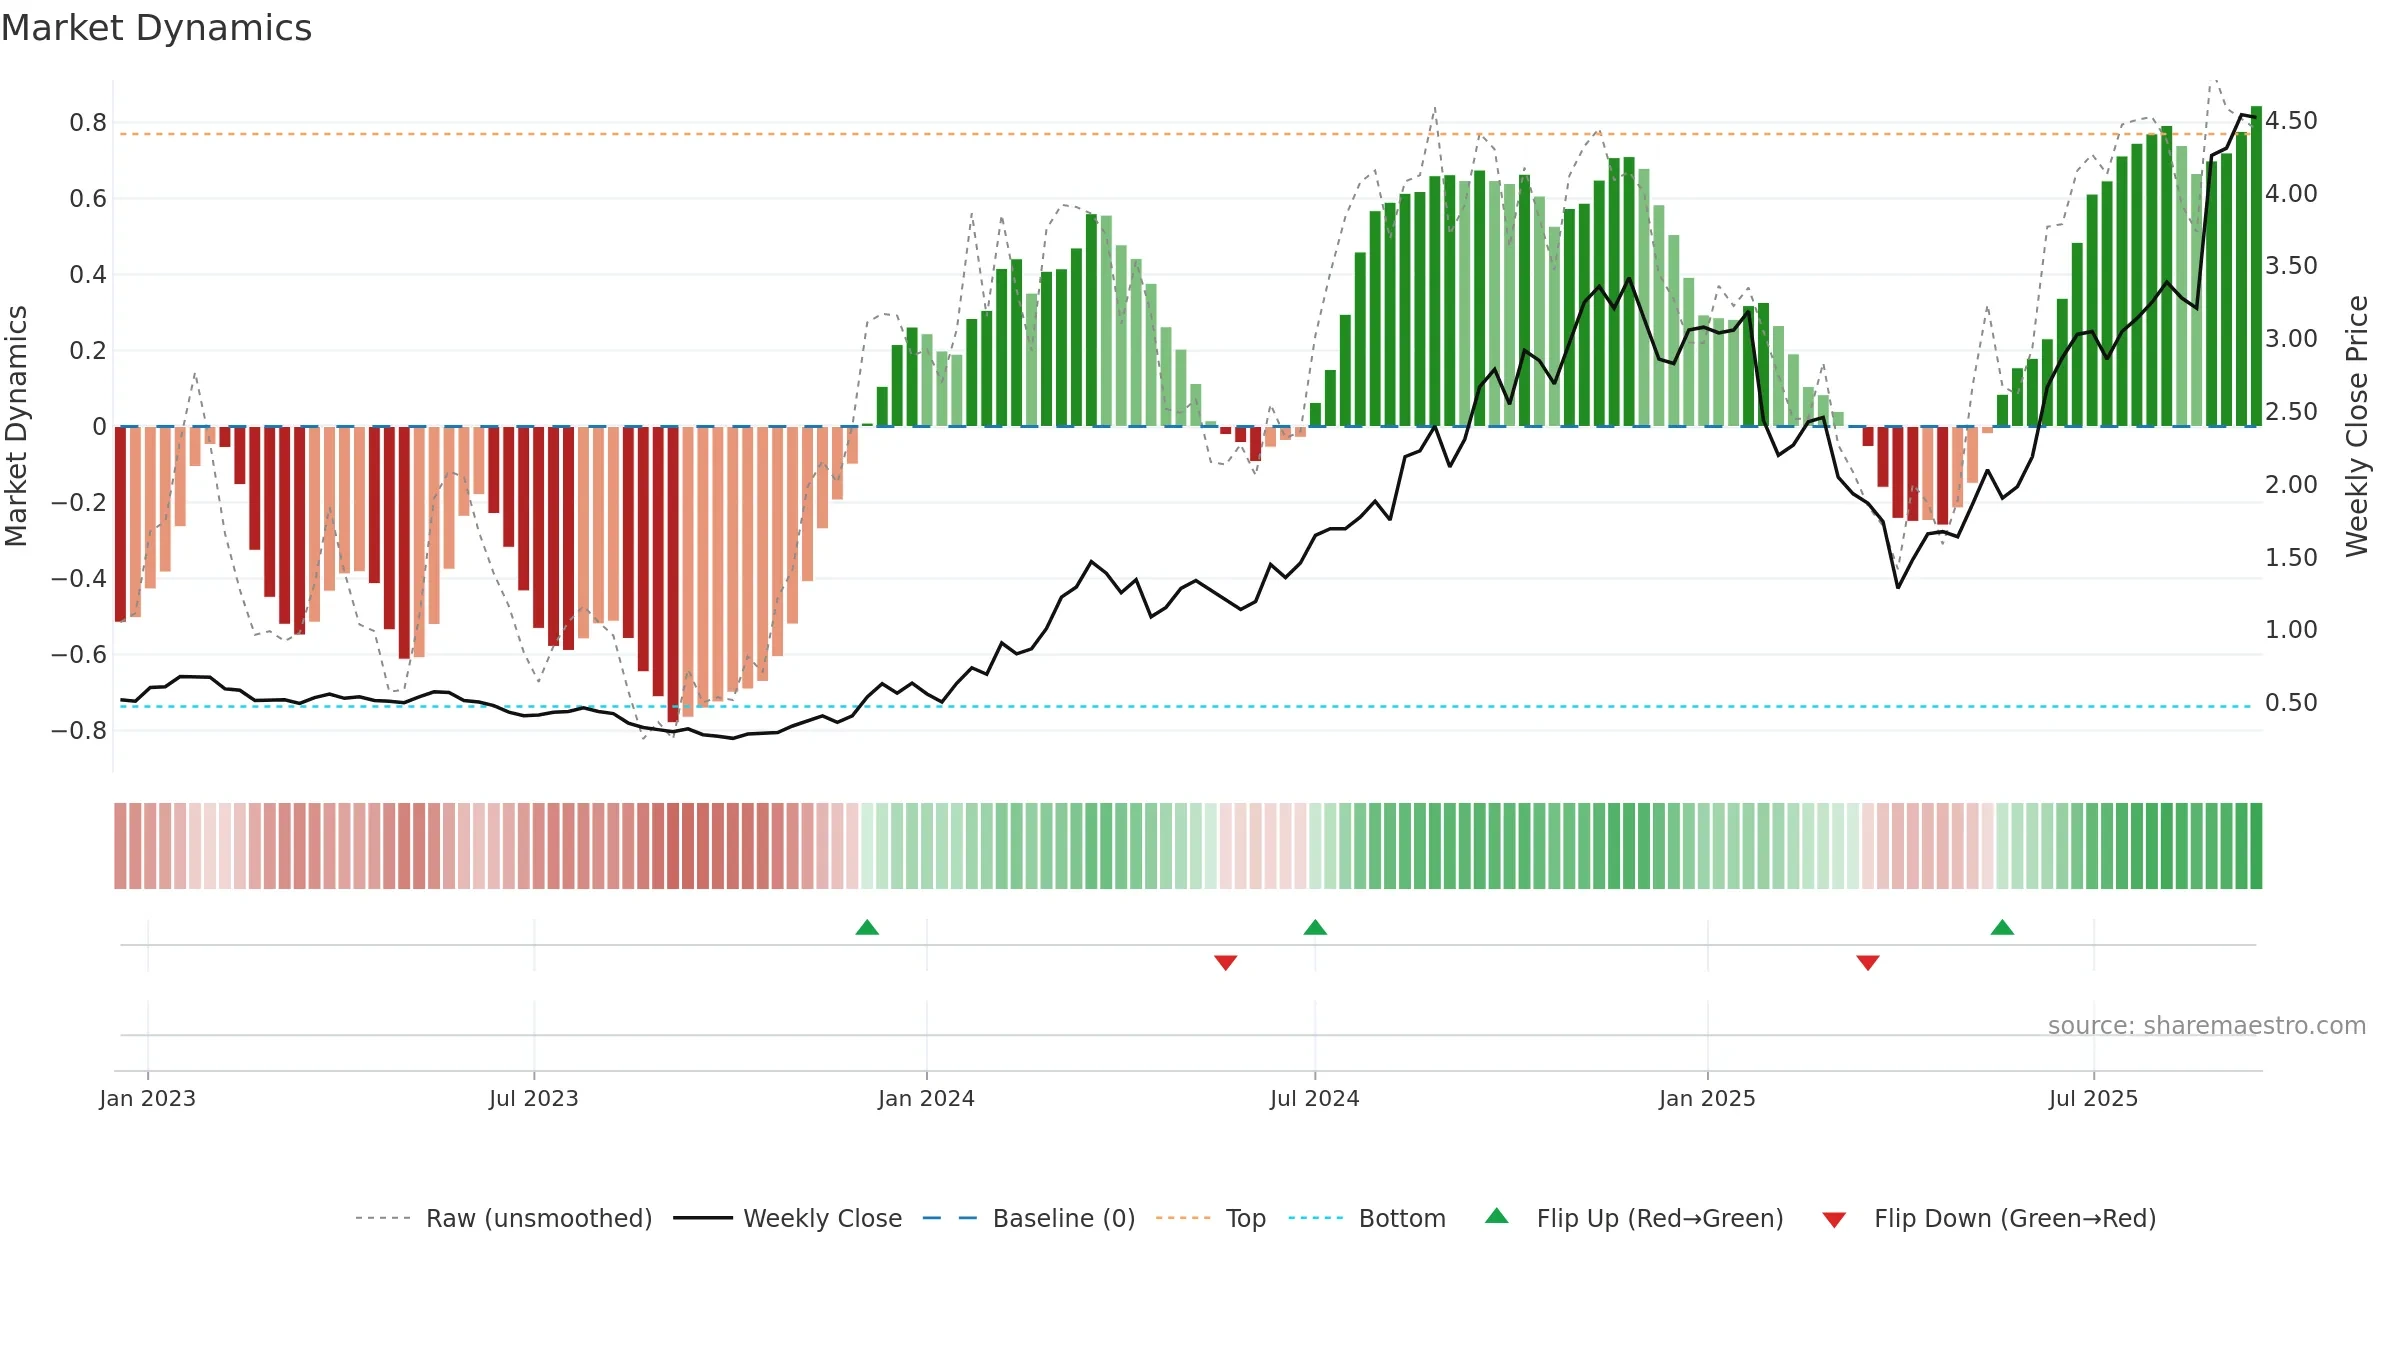Click the green Flip Up marker at Jul 2024
Screen dimensions: 2400x1350
tap(1315, 928)
